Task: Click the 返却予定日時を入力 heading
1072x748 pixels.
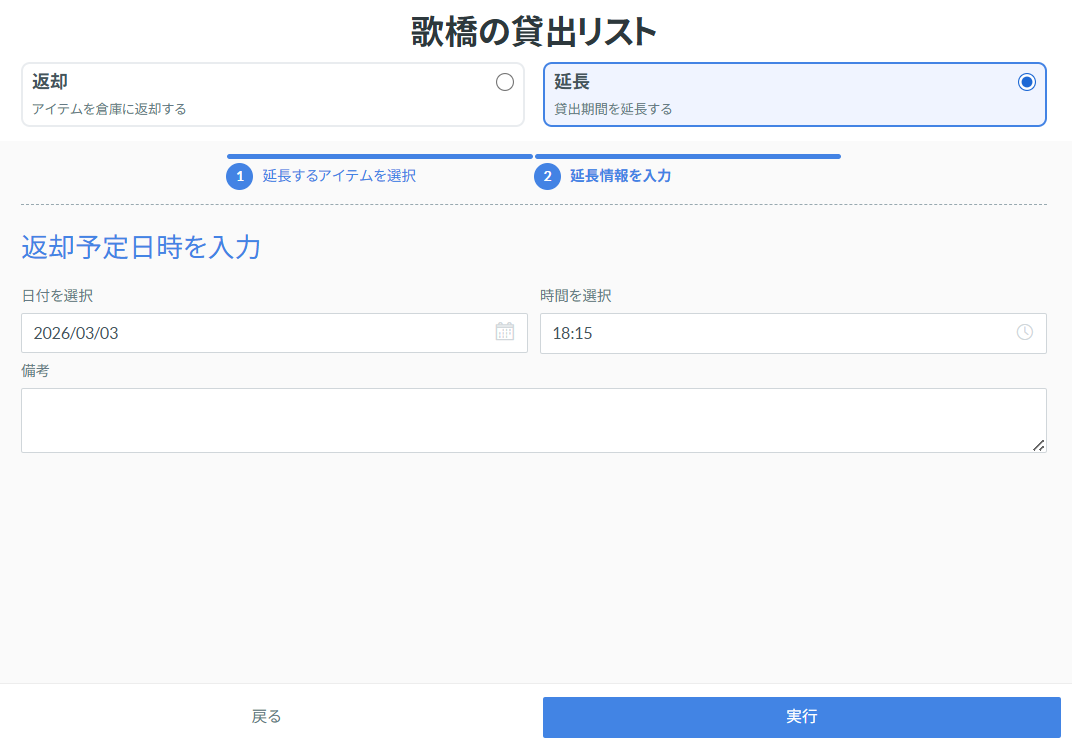Action: tap(141, 247)
